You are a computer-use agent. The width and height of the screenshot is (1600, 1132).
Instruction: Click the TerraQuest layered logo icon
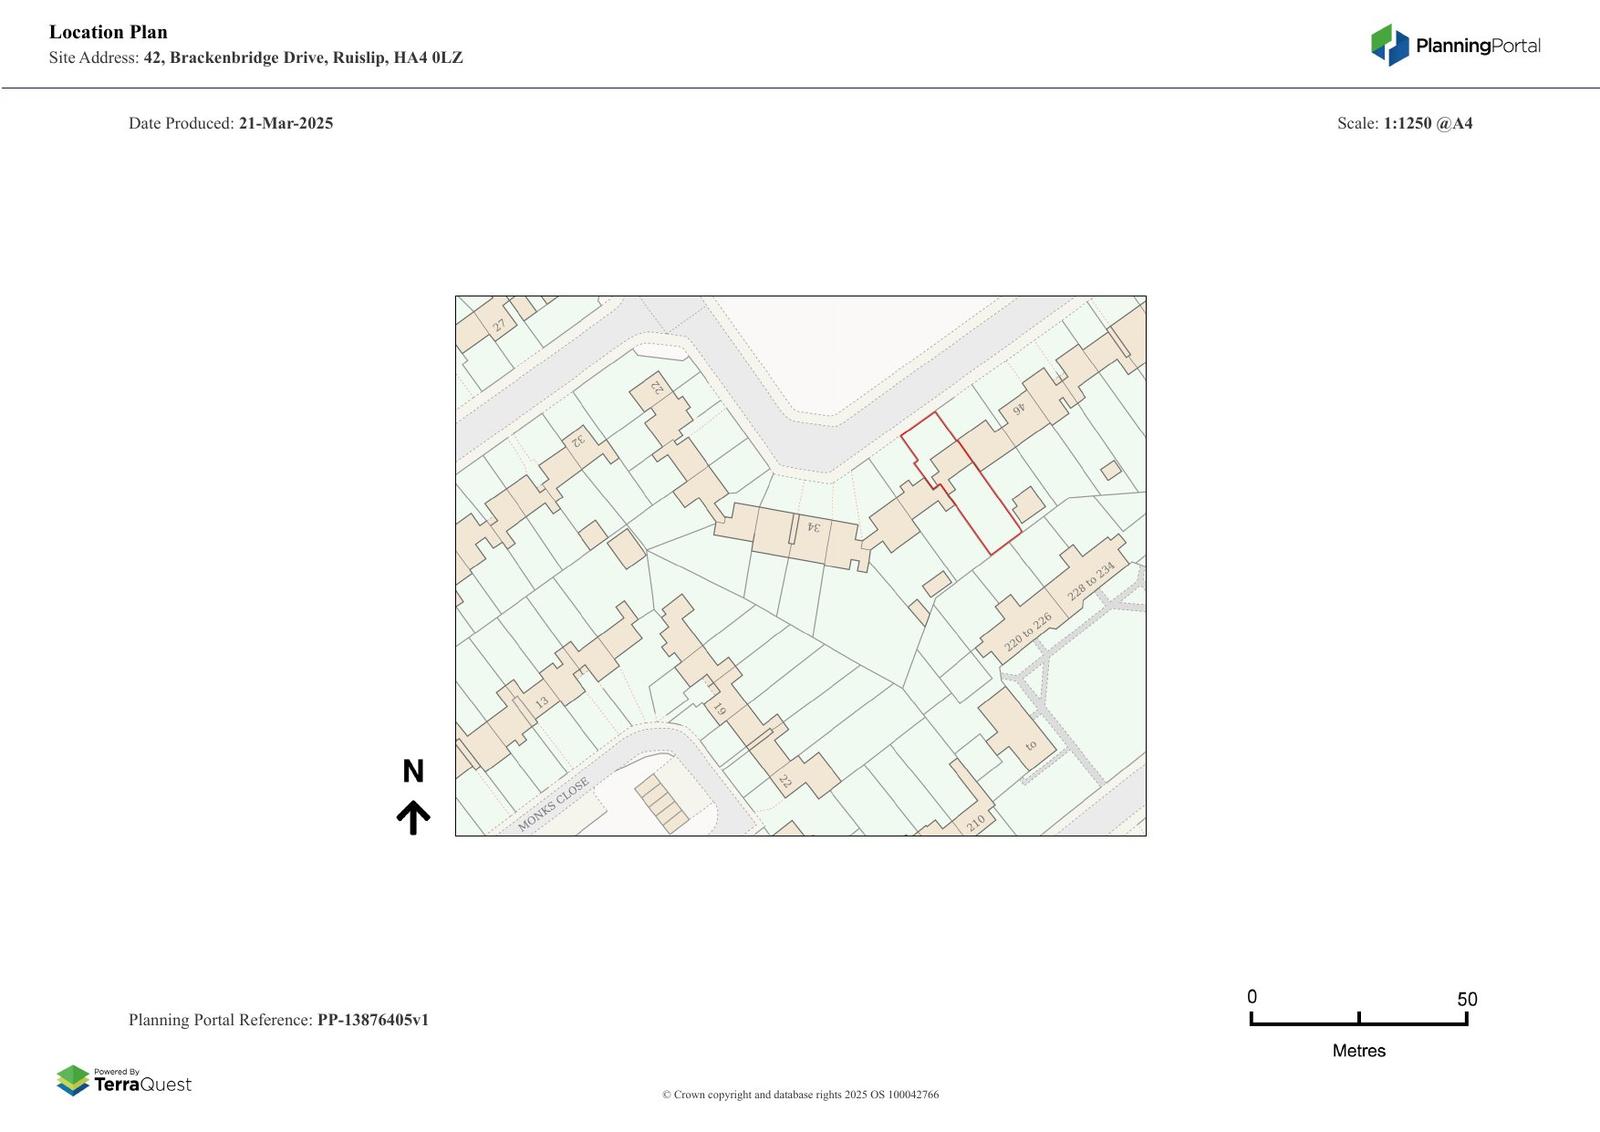tap(73, 1080)
